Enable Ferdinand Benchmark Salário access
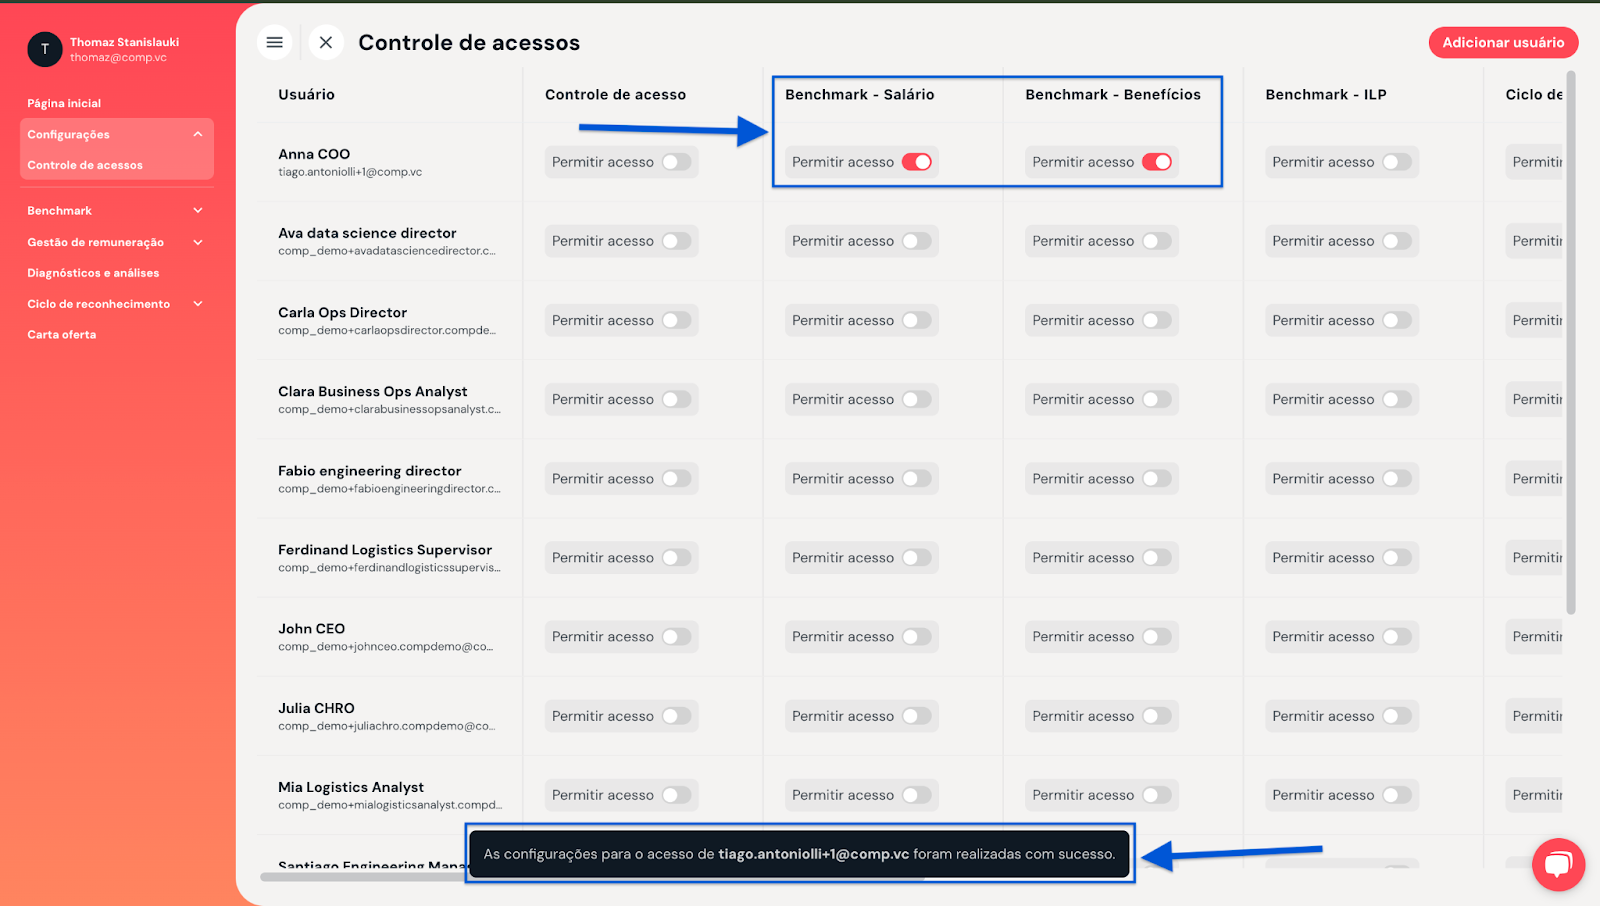 click(917, 558)
